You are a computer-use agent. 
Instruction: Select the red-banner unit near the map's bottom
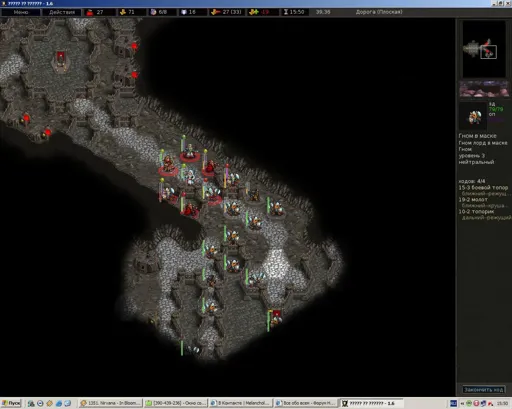click(x=275, y=319)
